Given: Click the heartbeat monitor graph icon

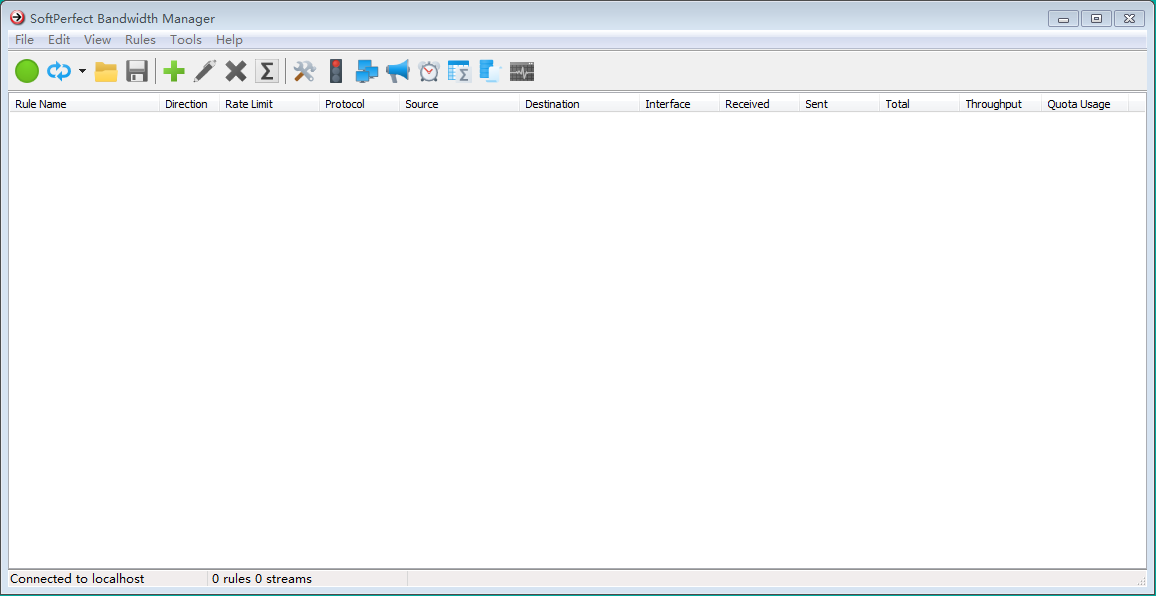Looking at the screenshot, I should (x=522, y=71).
